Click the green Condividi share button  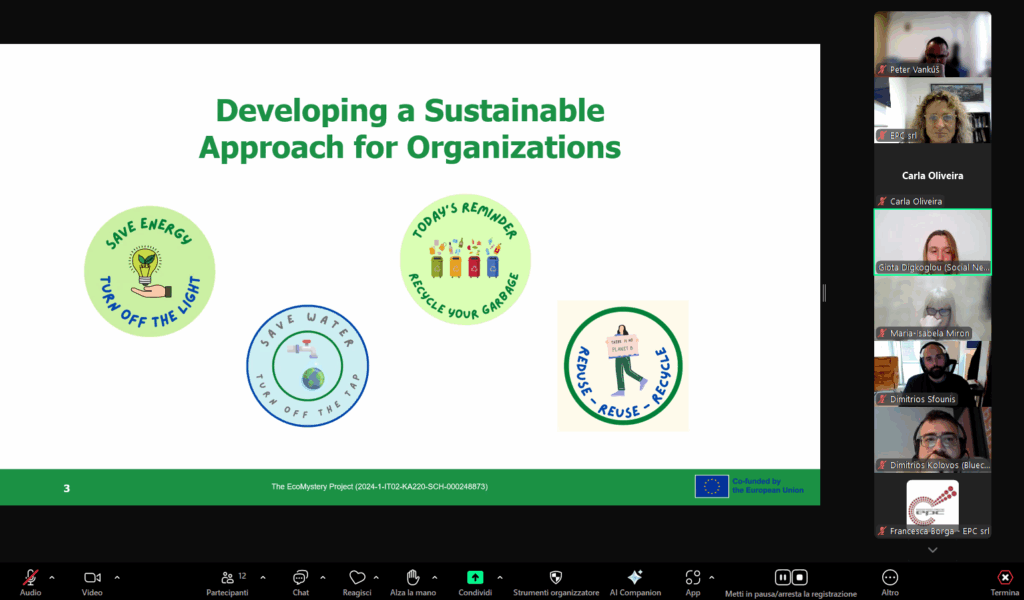point(475,578)
